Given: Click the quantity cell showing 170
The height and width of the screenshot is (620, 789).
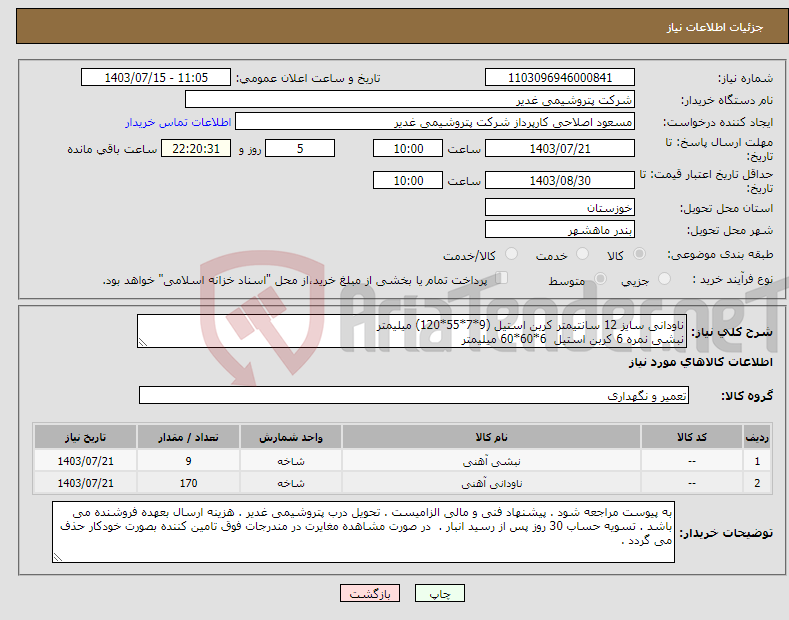Looking at the screenshot, I should point(188,483).
